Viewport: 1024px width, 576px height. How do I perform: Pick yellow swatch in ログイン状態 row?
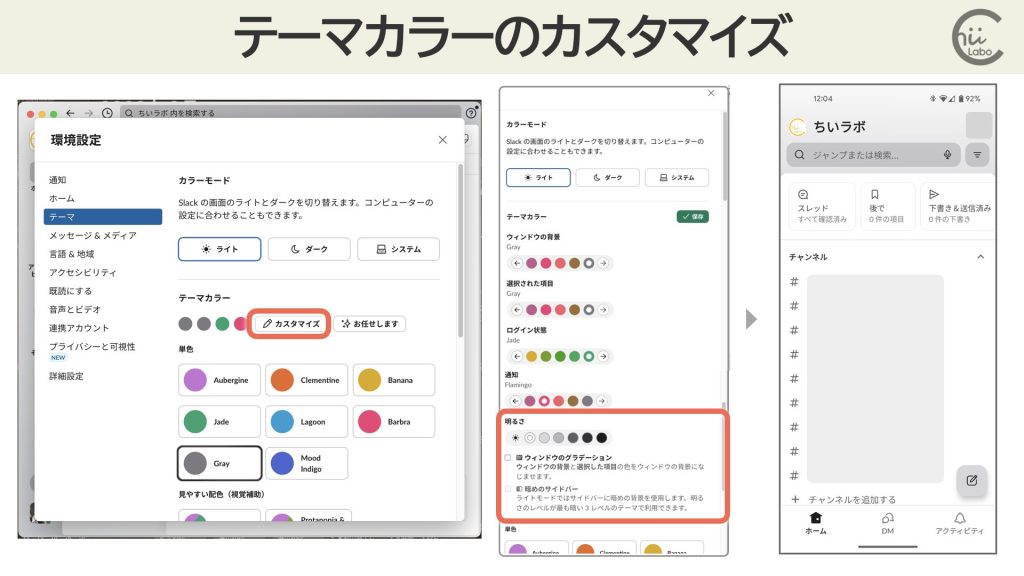(532, 357)
